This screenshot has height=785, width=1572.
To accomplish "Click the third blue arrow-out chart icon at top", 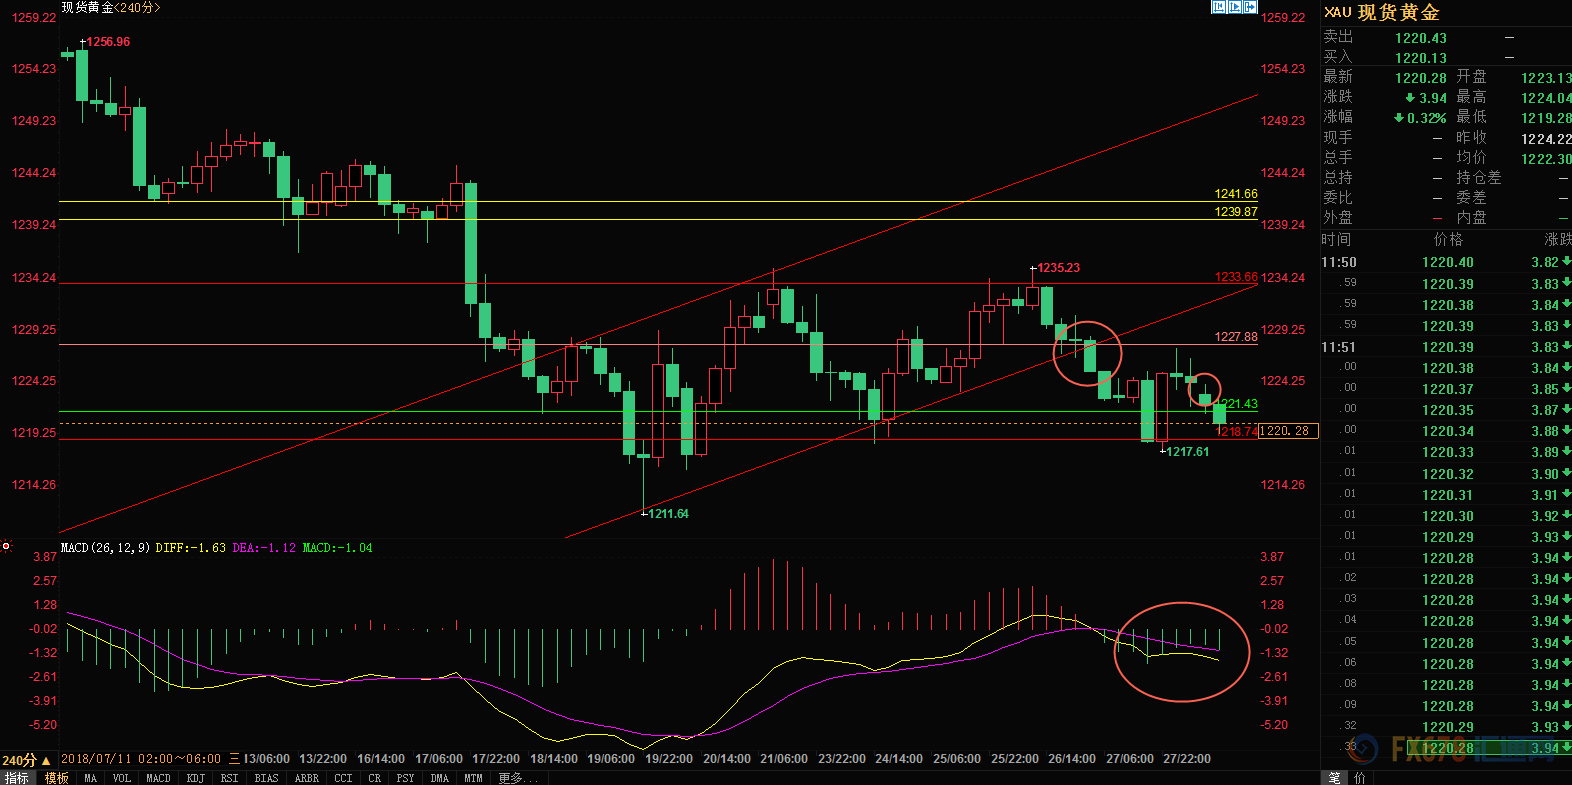I will click(x=1250, y=7).
